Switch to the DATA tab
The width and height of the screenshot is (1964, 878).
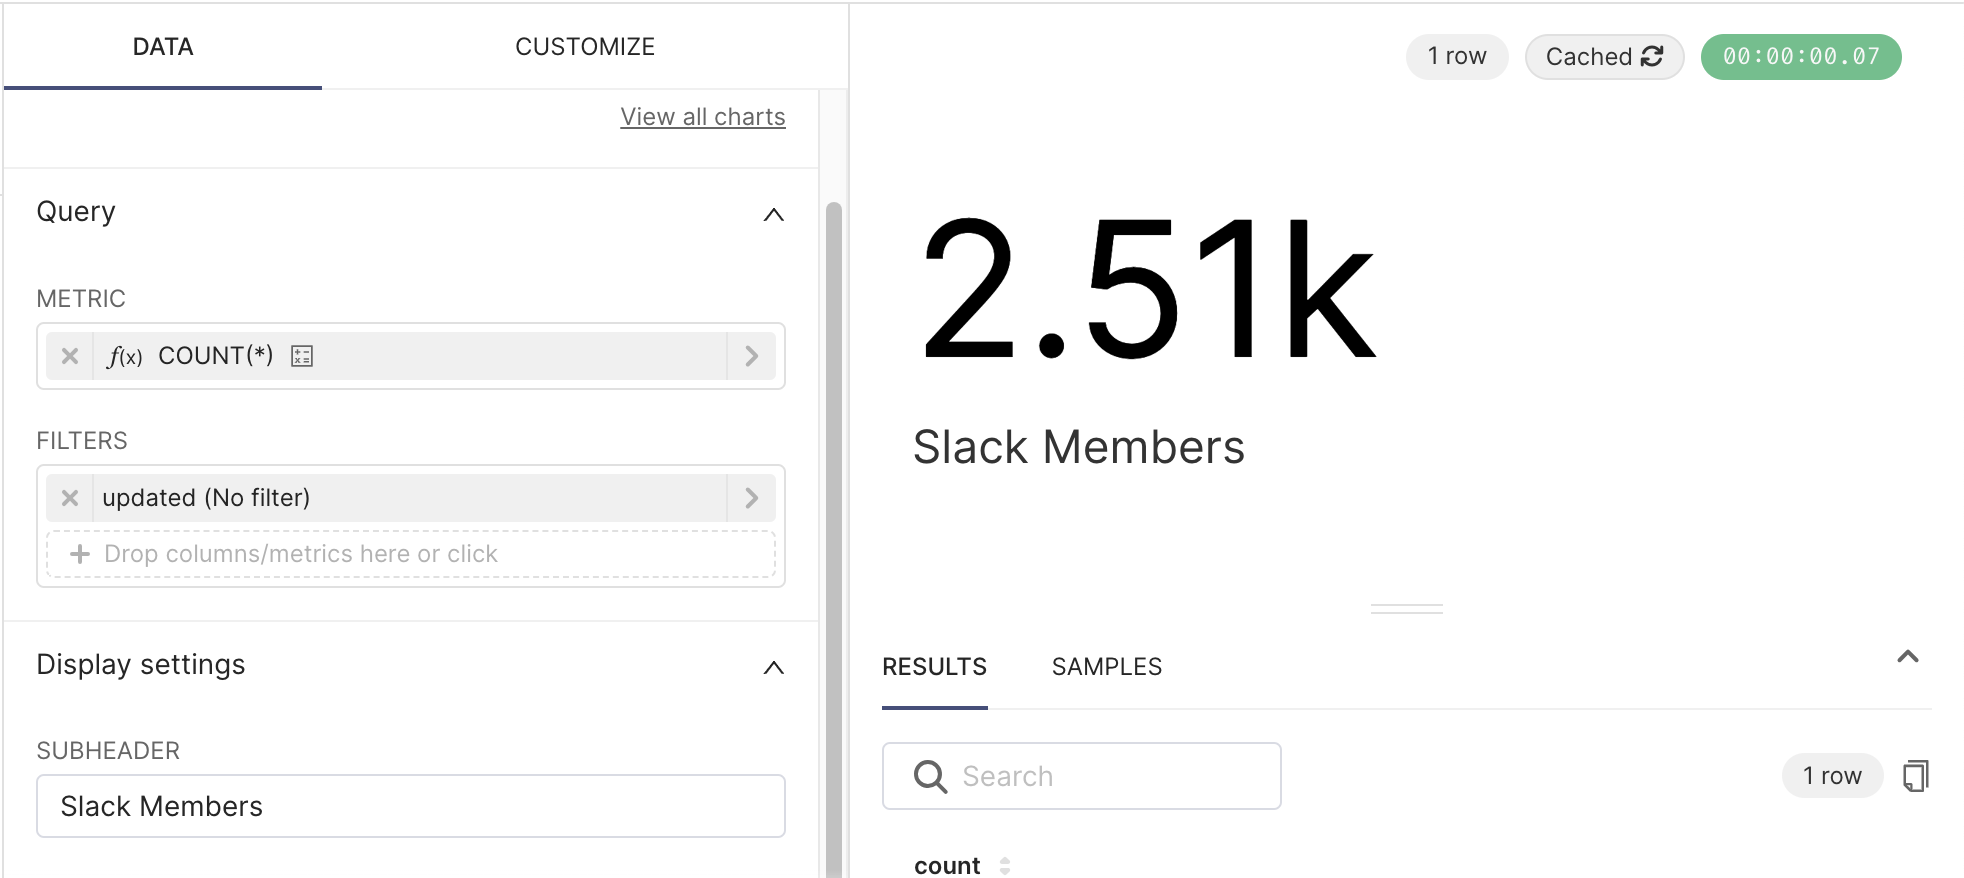pos(163,47)
